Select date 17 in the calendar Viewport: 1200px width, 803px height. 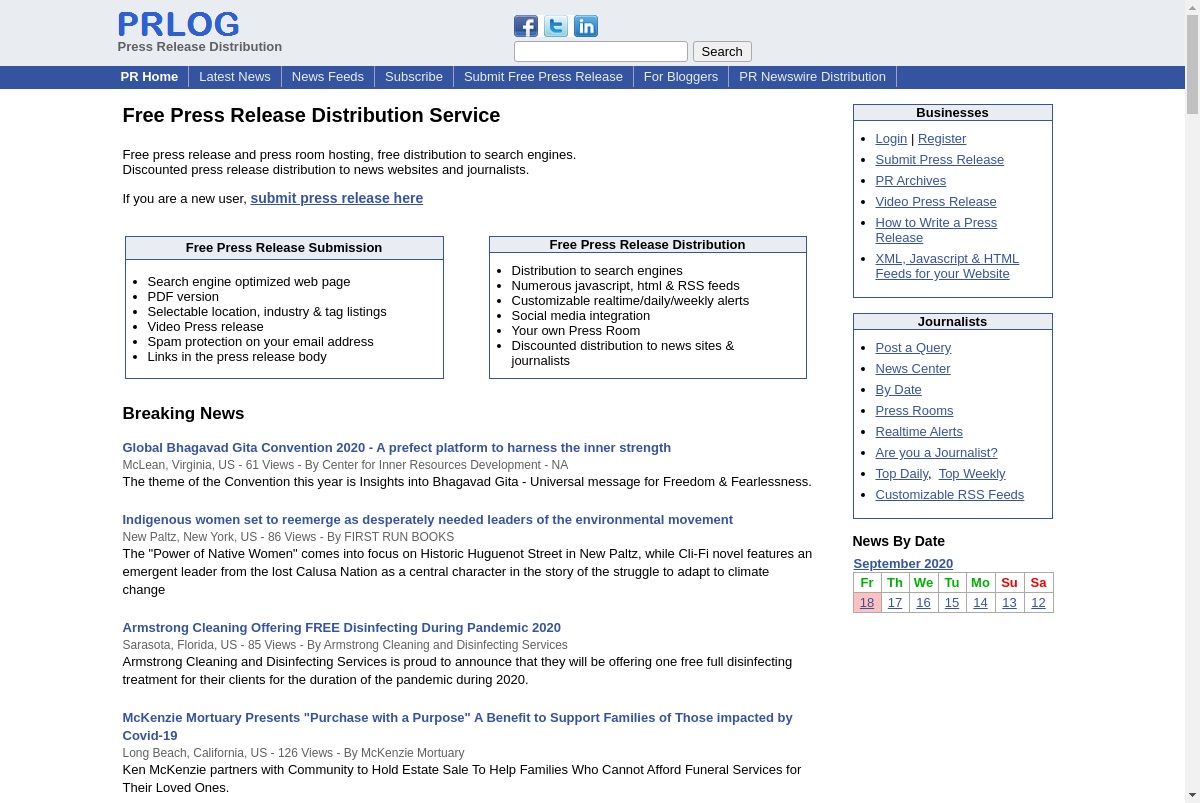click(x=895, y=603)
